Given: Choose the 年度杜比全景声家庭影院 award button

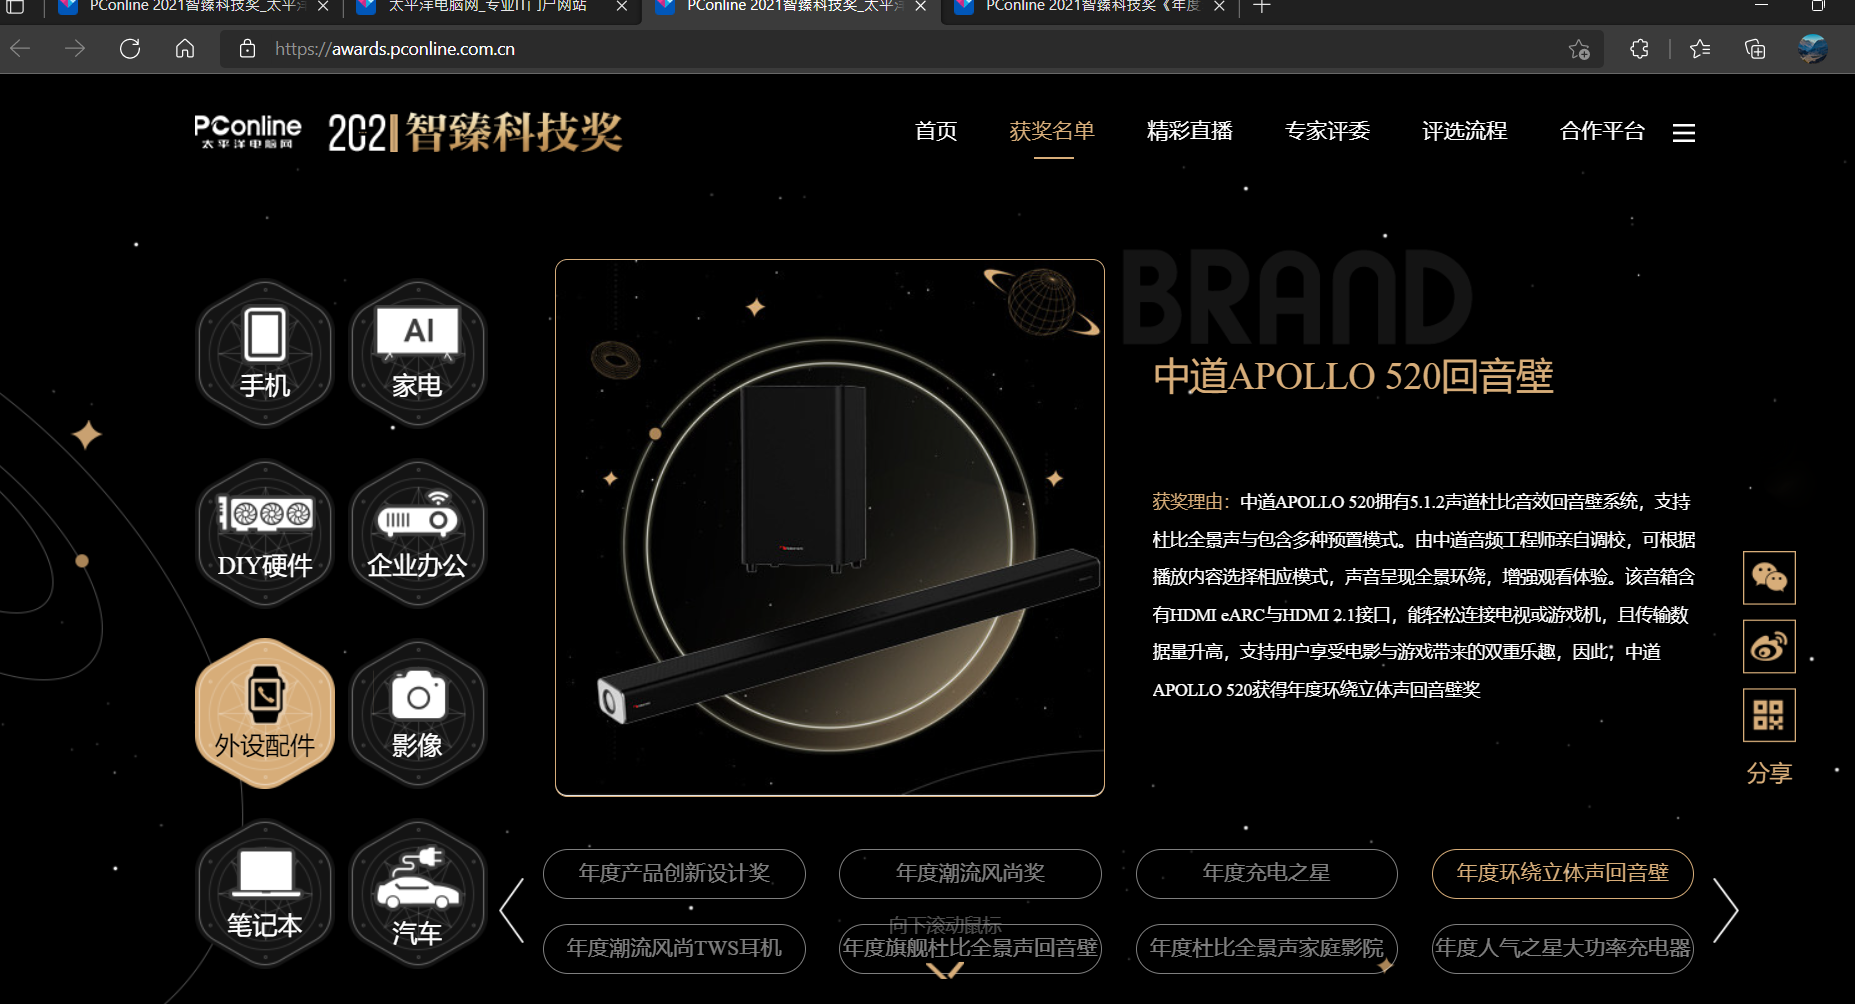Looking at the screenshot, I should 1266,948.
